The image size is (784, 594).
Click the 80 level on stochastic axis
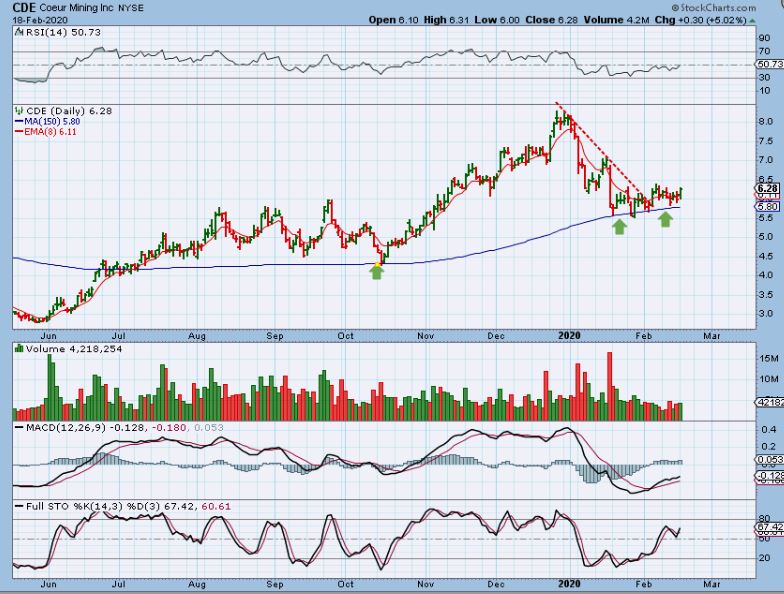click(x=764, y=520)
